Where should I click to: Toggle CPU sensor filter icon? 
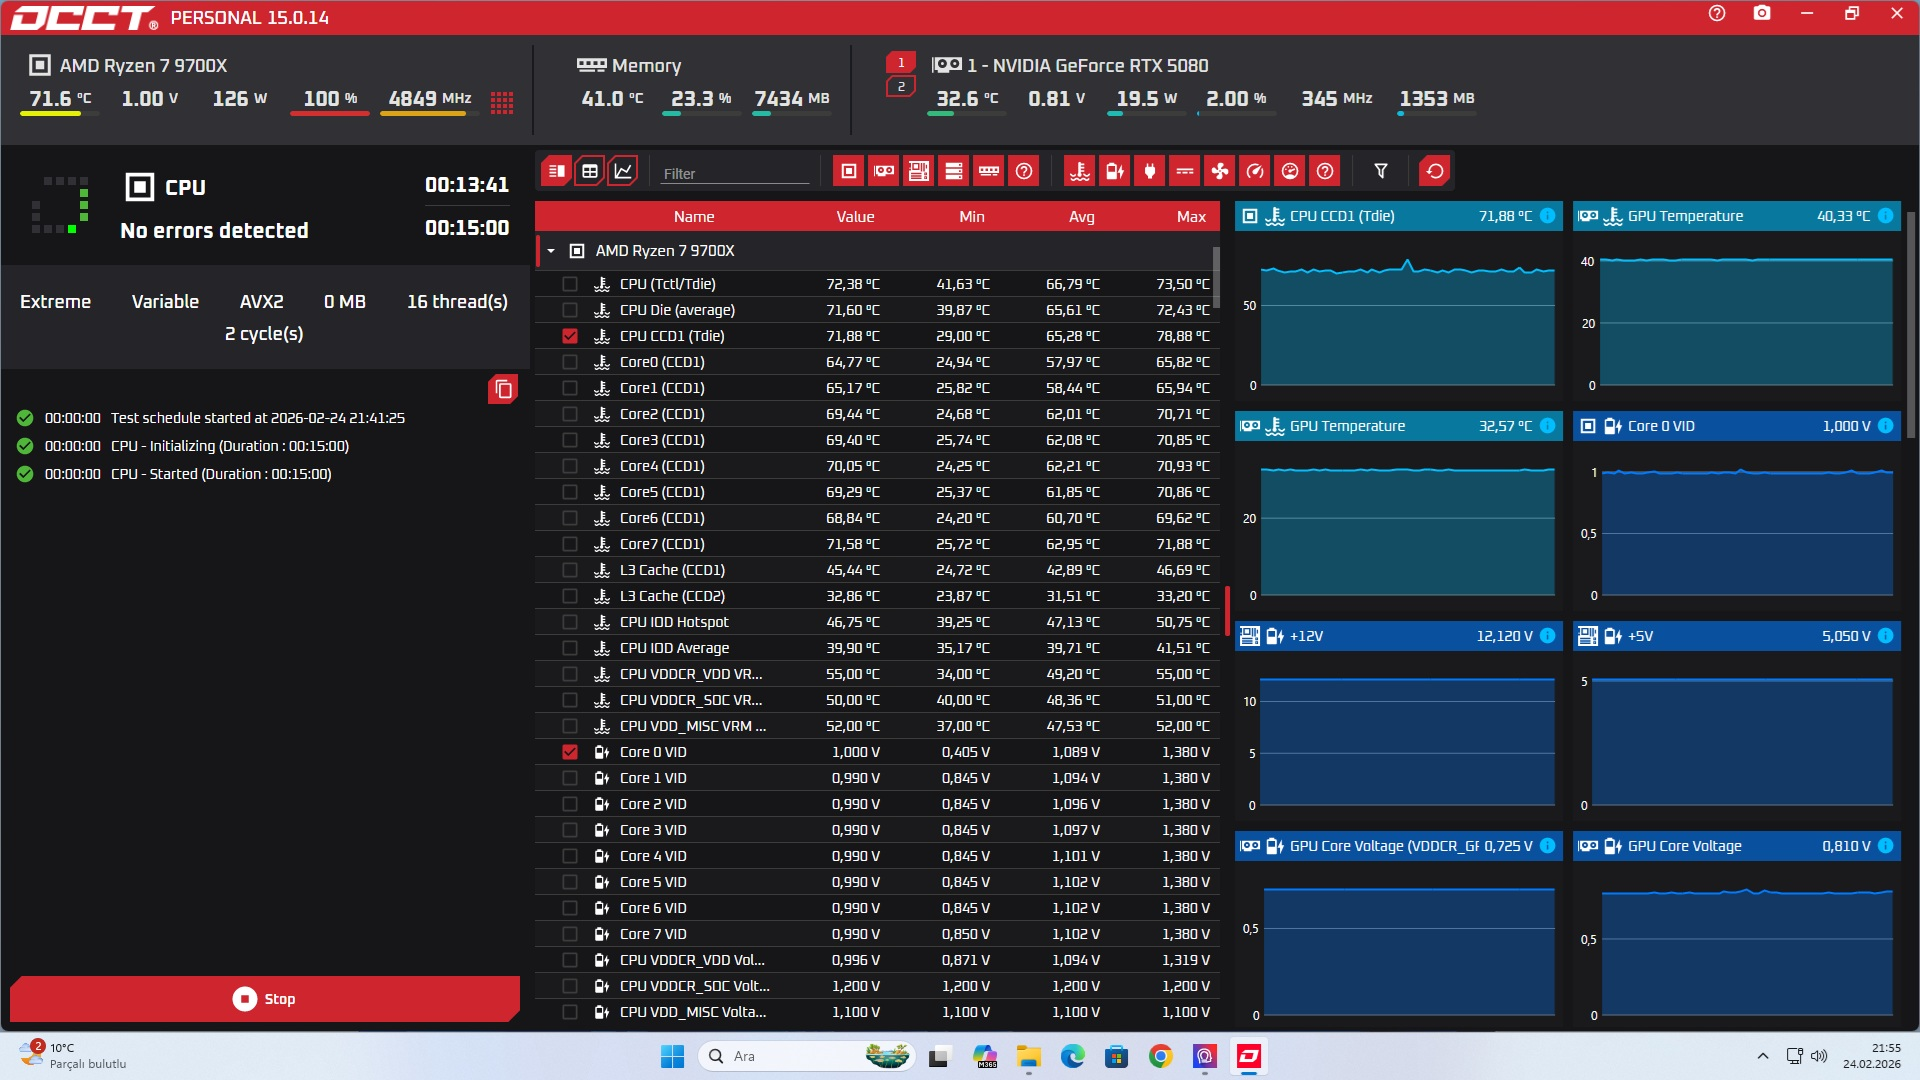[849, 171]
